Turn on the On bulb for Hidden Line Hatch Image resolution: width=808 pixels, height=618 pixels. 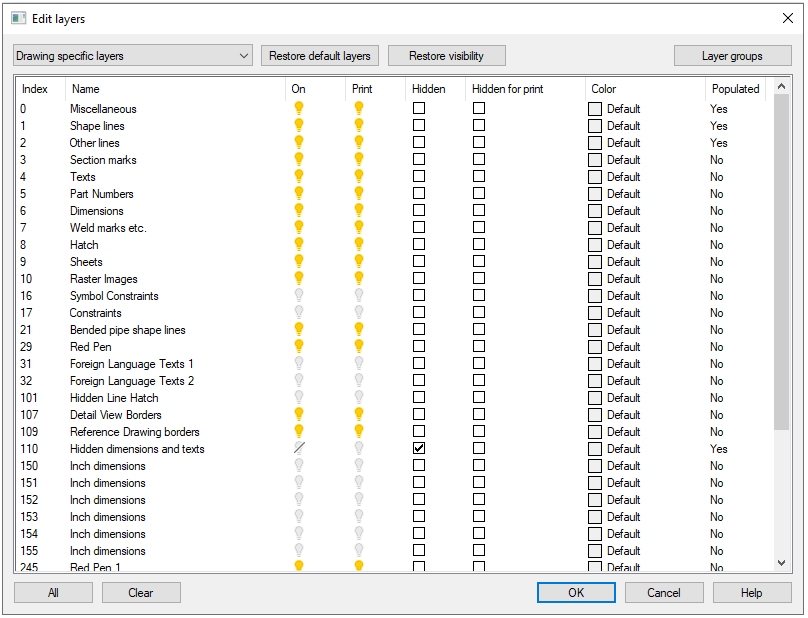click(x=299, y=397)
